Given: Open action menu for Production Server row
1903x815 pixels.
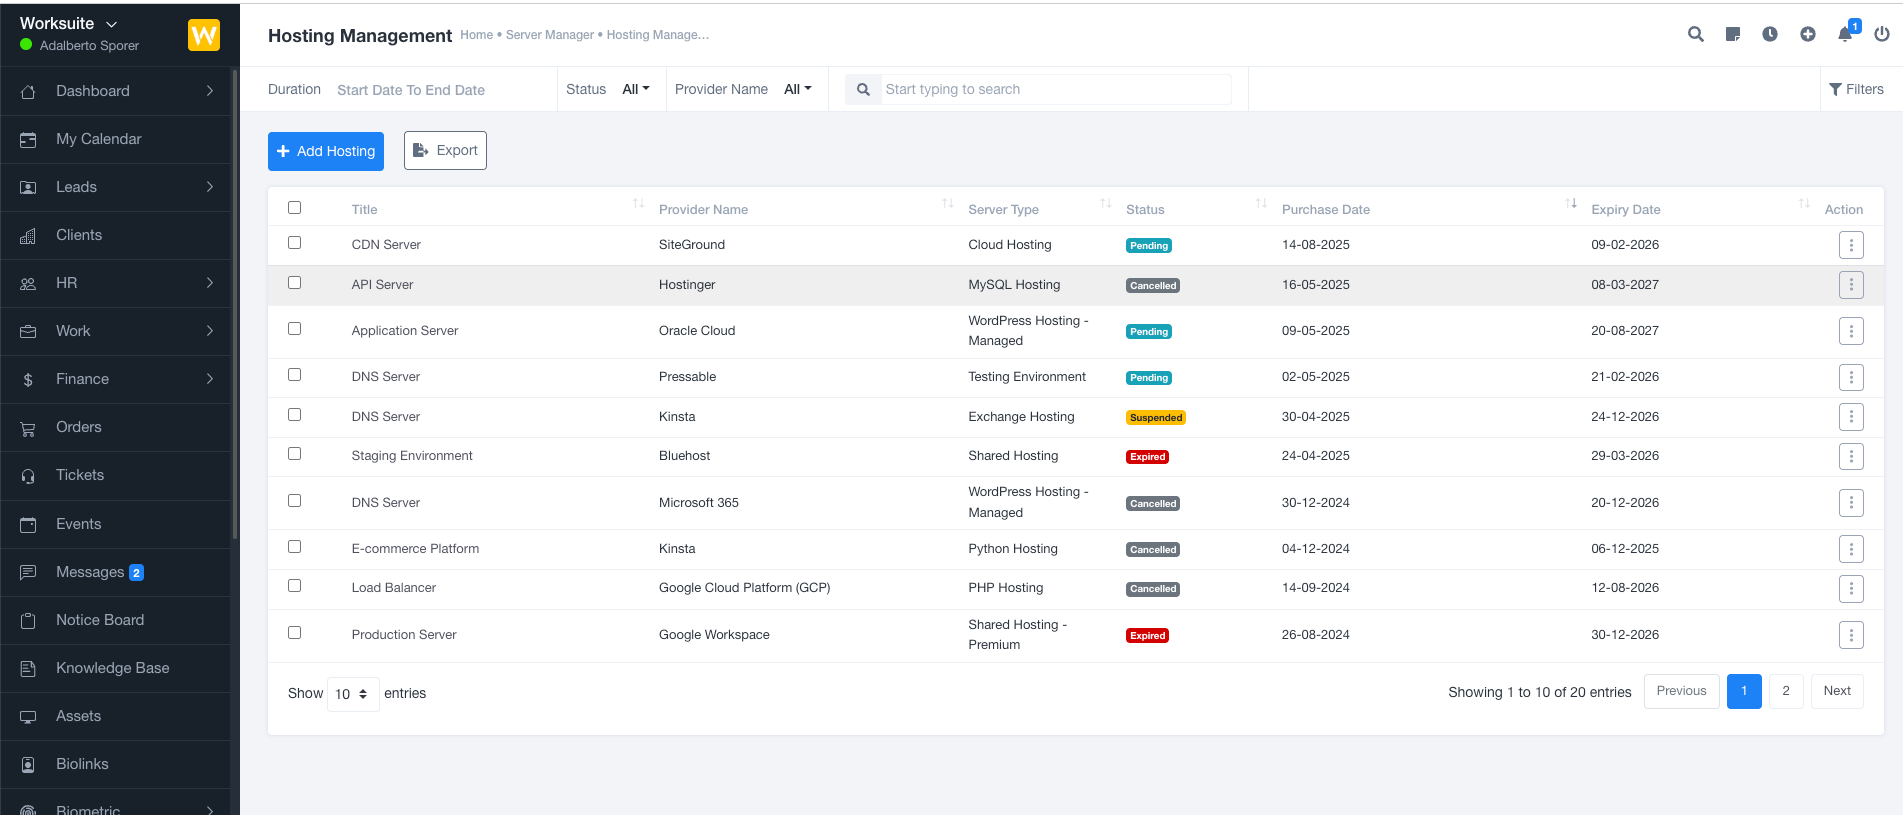Looking at the screenshot, I should tap(1851, 635).
